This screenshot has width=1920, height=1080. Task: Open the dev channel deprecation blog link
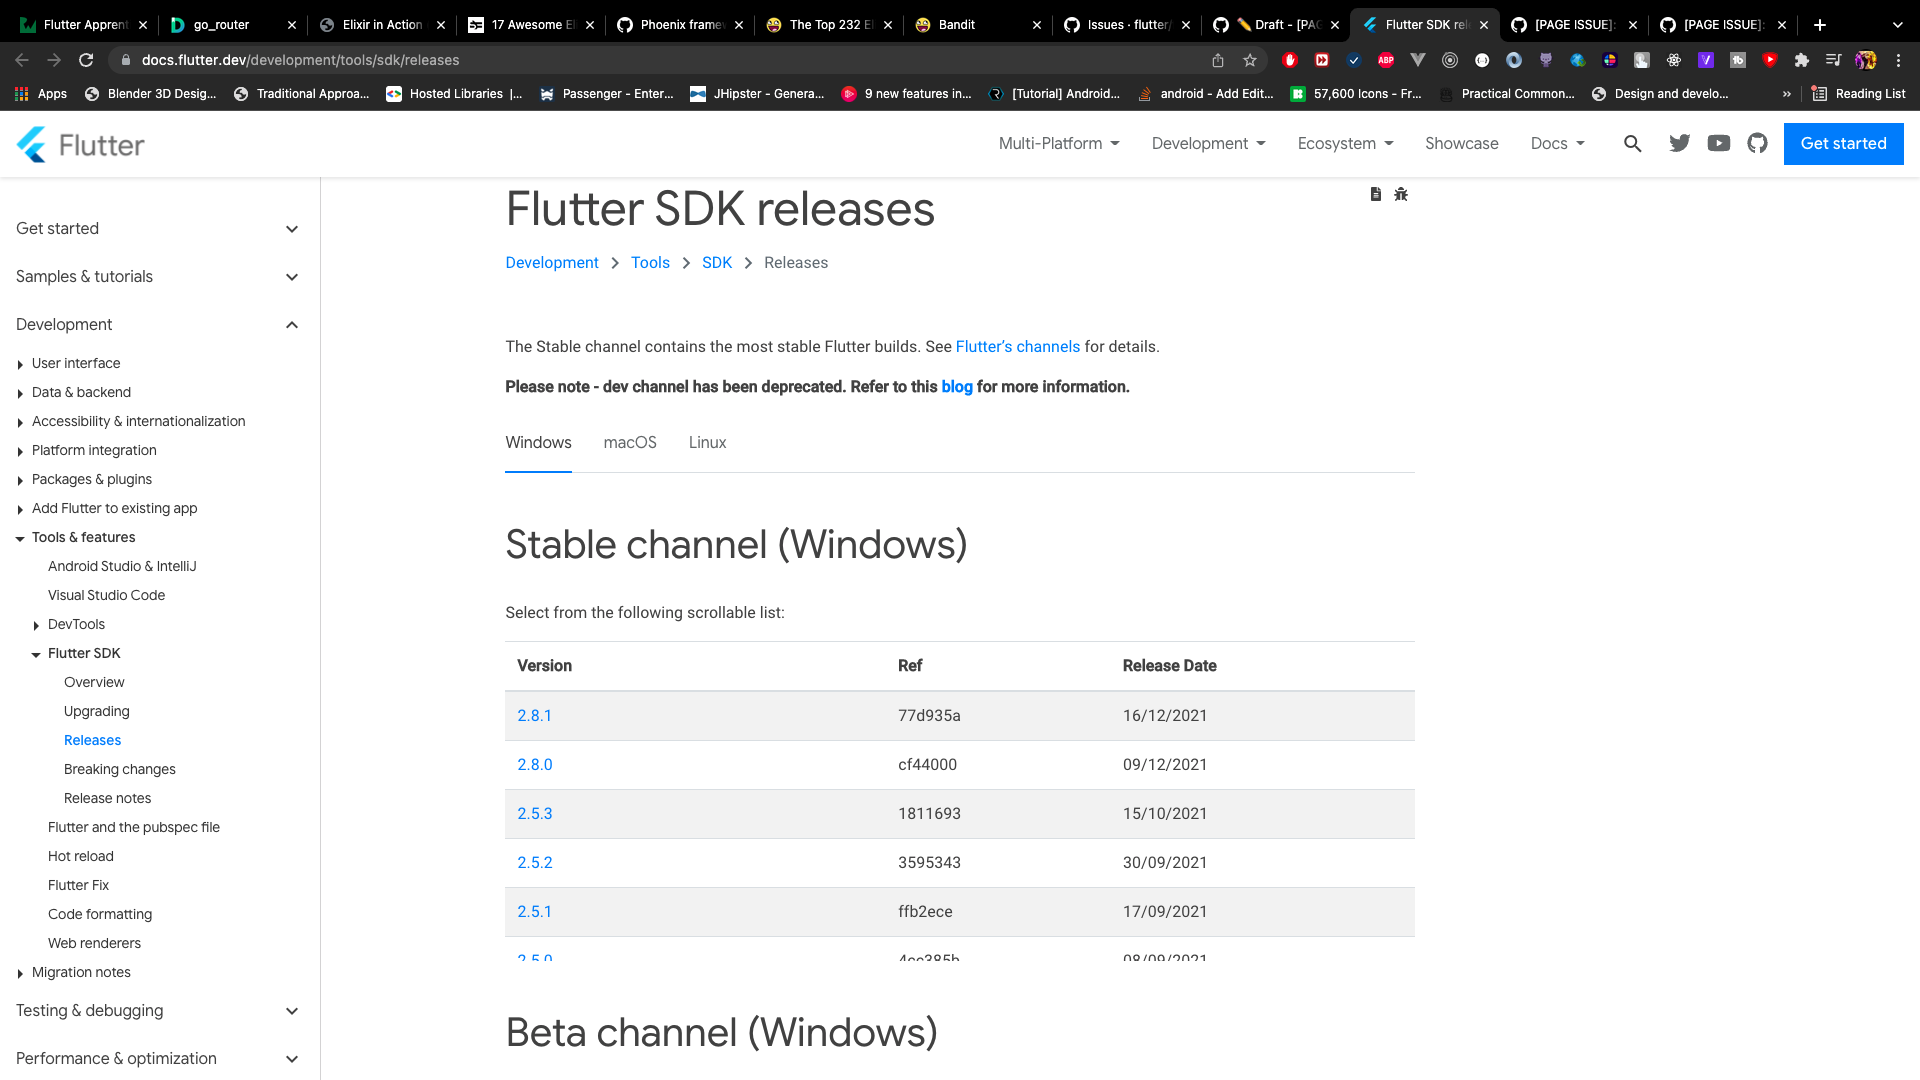pyautogui.click(x=957, y=387)
